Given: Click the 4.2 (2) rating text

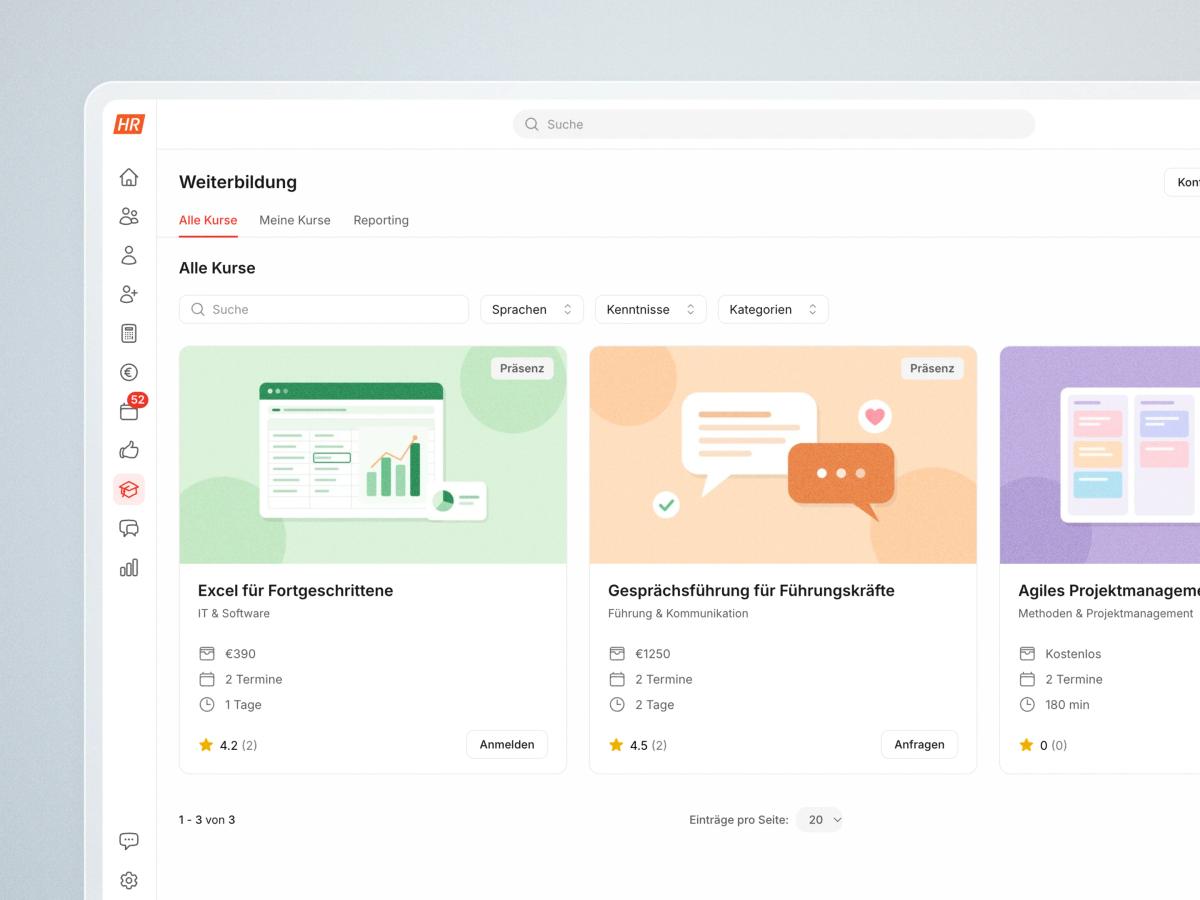Looking at the screenshot, I should tap(238, 745).
